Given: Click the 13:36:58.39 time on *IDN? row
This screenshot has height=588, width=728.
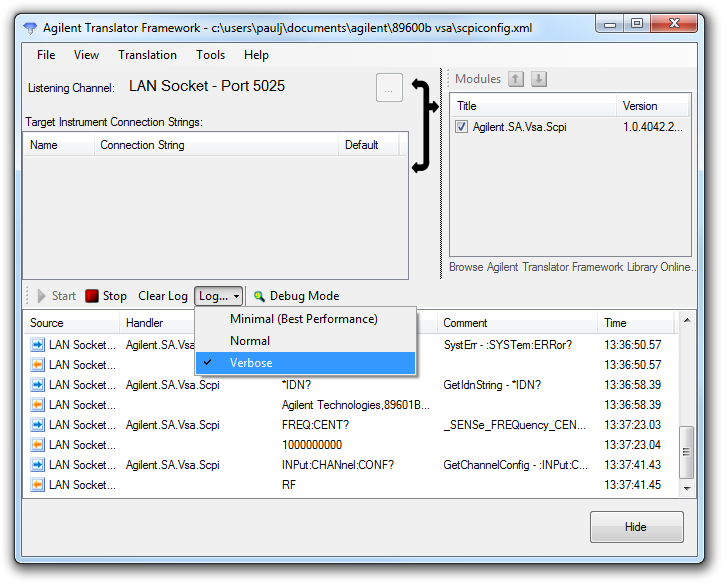Looking at the screenshot, I should 632,385.
